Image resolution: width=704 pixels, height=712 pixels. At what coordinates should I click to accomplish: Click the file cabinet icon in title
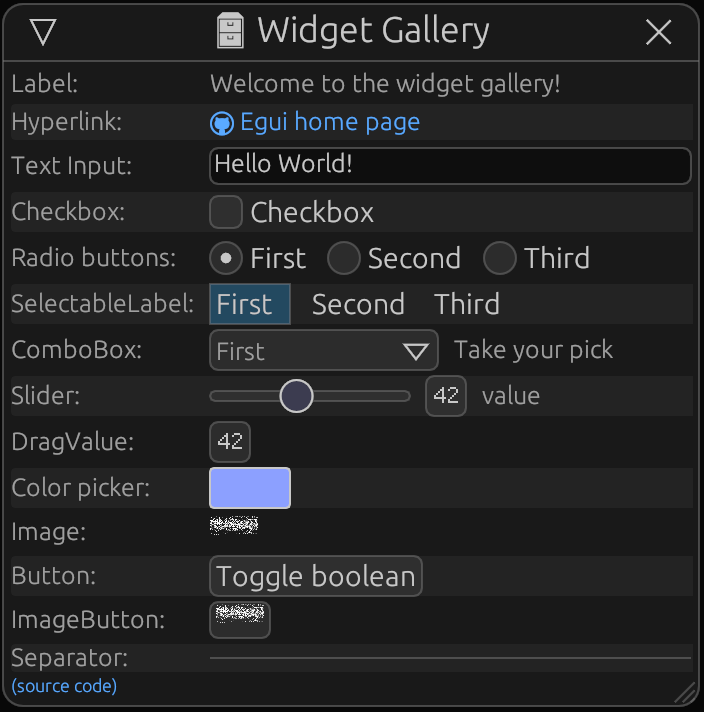pos(231,32)
